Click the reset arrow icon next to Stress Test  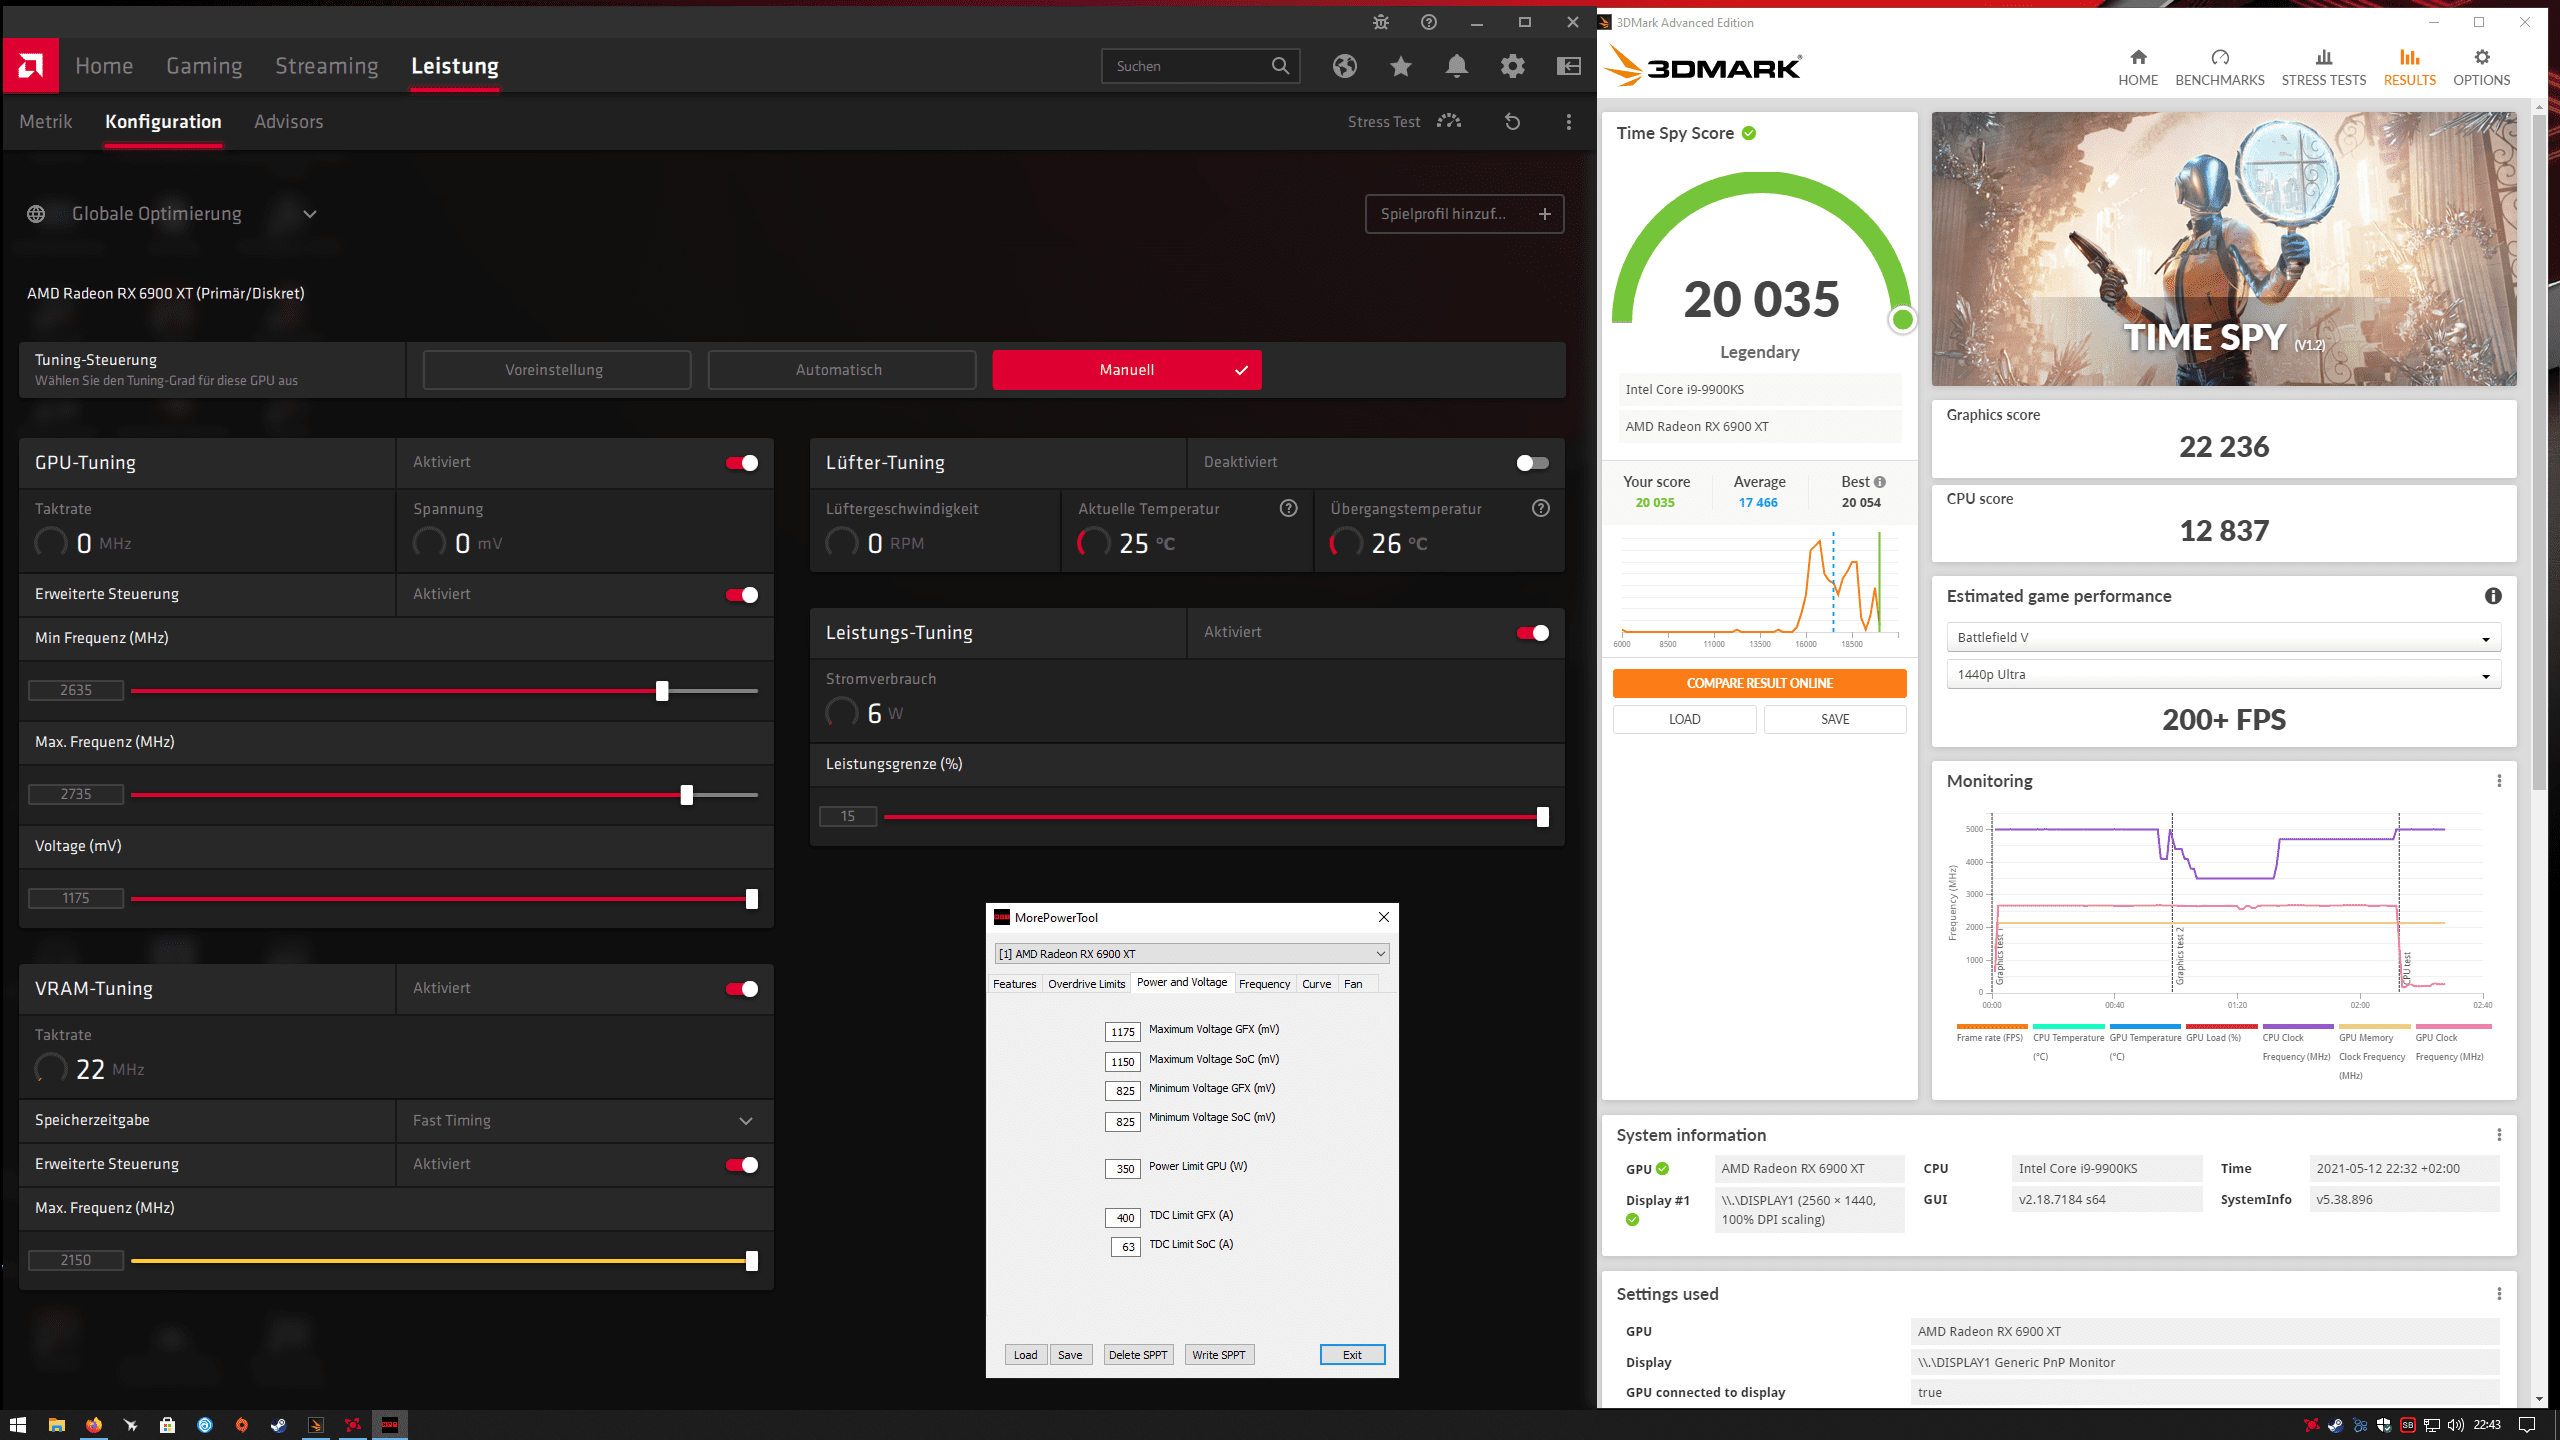pyautogui.click(x=1513, y=121)
